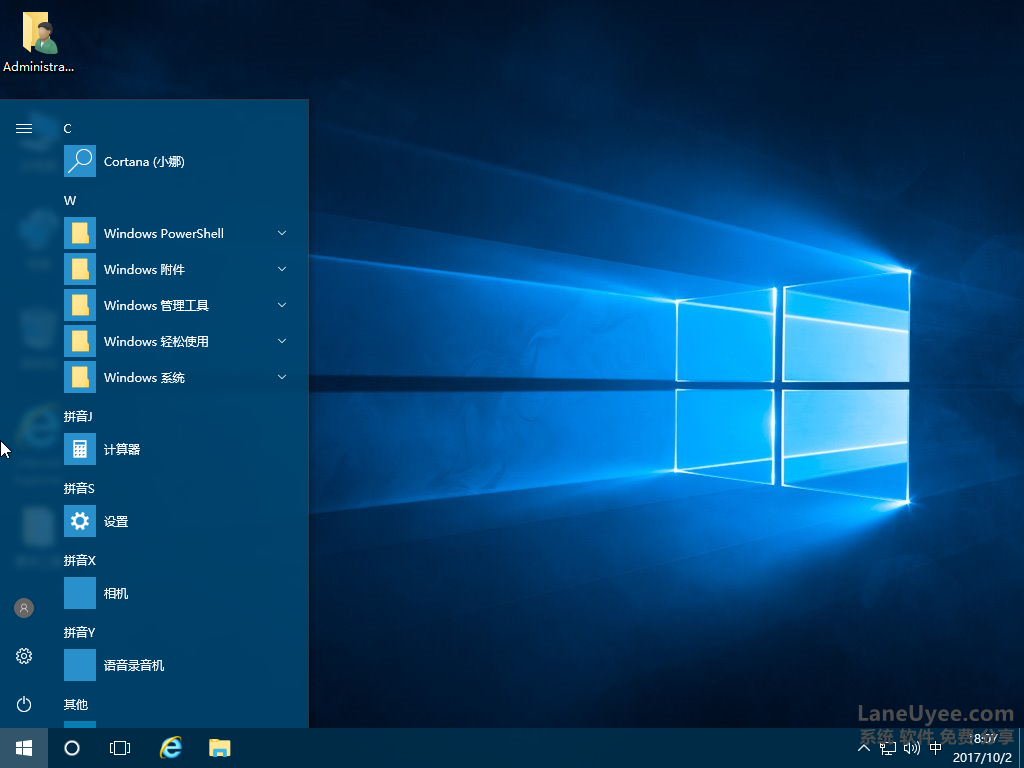The image size is (1024, 768).
Task: Open the taskbar date 2017/10/2
Action: 982,758
